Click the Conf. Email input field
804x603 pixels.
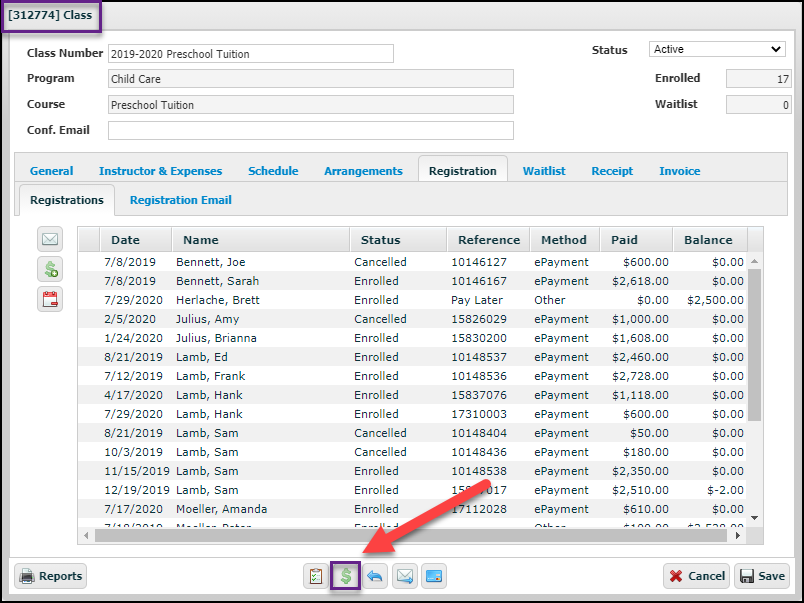coord(311,130)
